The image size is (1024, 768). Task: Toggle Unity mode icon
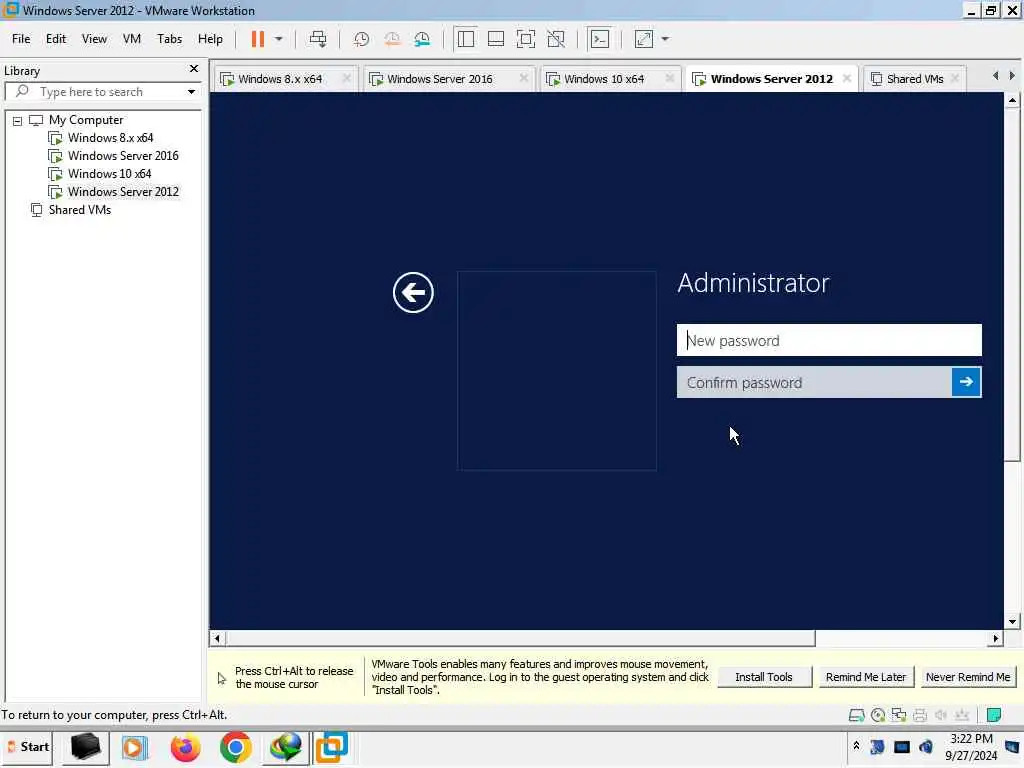556,39
